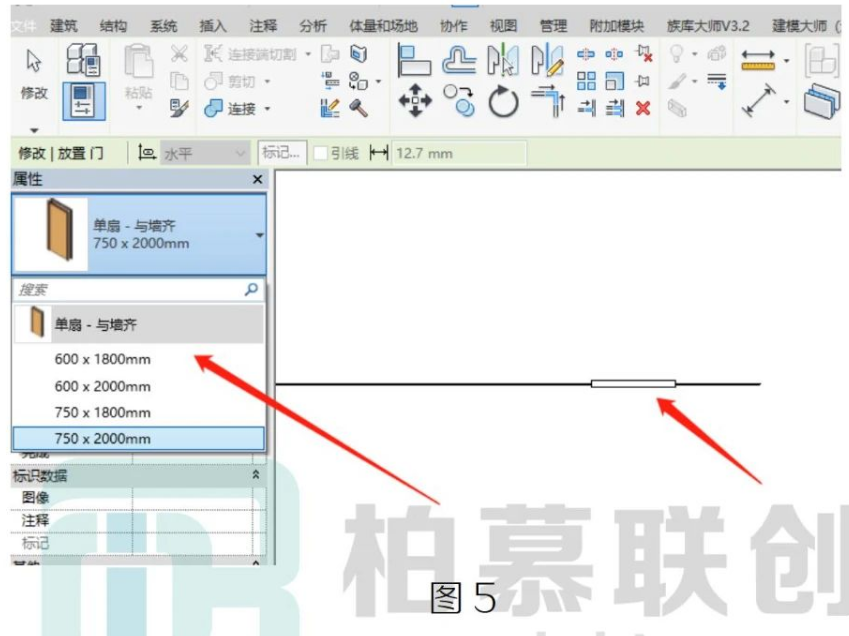Select the Array tool

click(x=586, y=81)
